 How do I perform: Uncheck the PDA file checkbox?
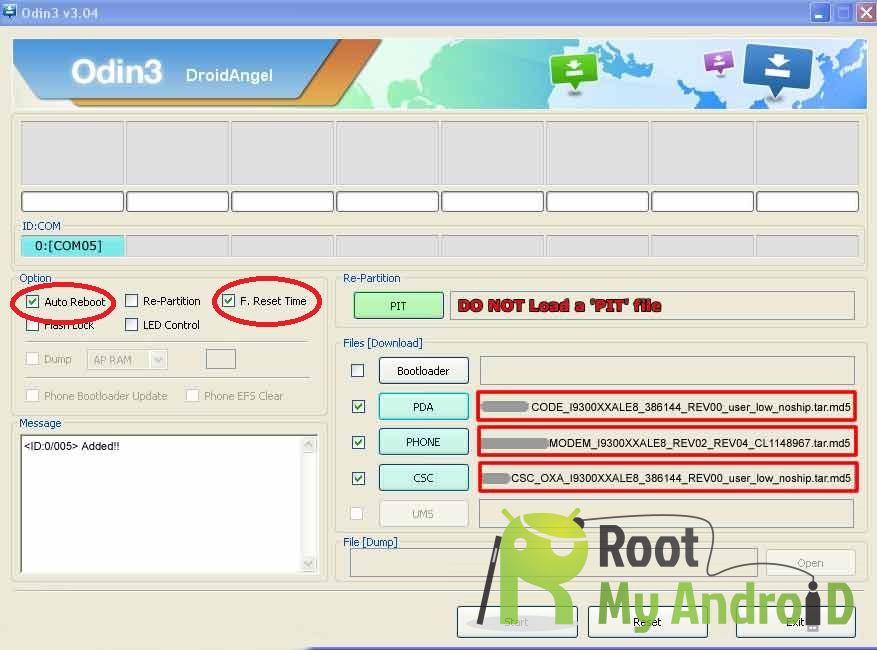pos(358,407)
